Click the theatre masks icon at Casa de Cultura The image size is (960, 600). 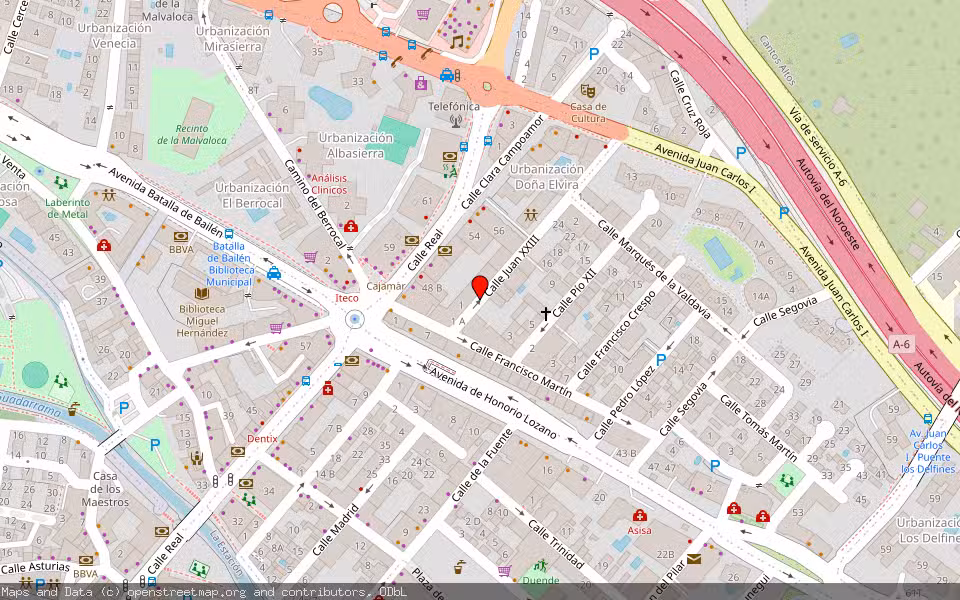(x=588, y=91)
